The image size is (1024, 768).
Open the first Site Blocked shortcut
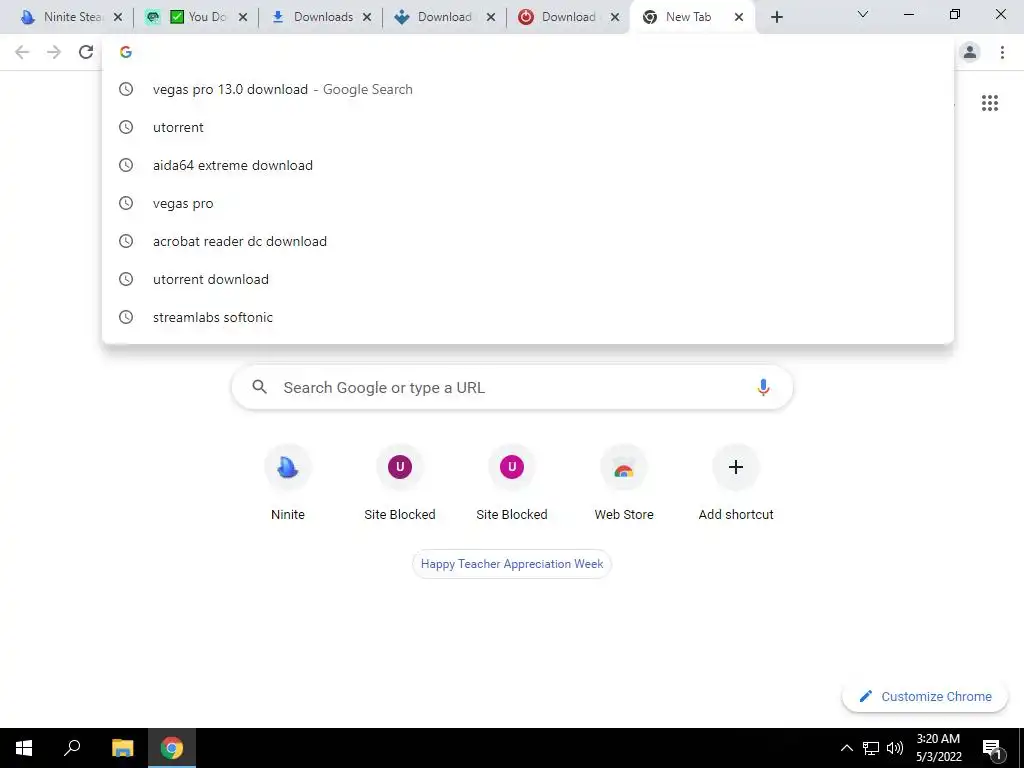(400, 483)
